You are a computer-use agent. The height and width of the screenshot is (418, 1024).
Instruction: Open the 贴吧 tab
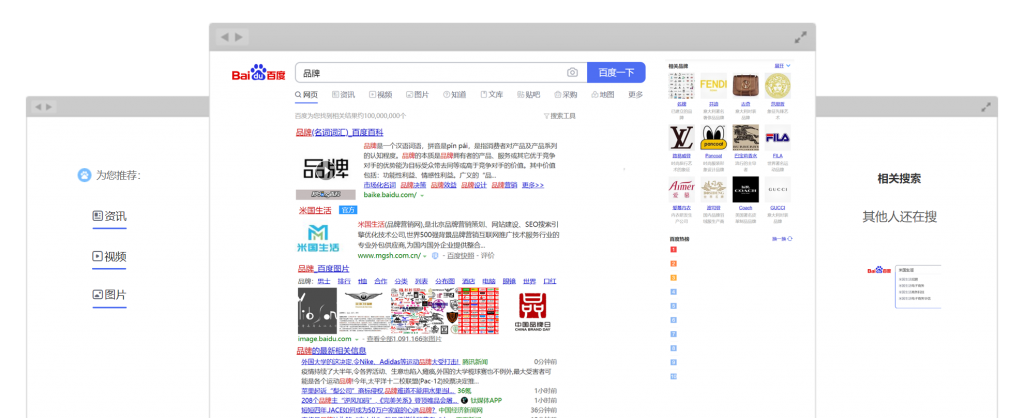click(x=529, y=95)
